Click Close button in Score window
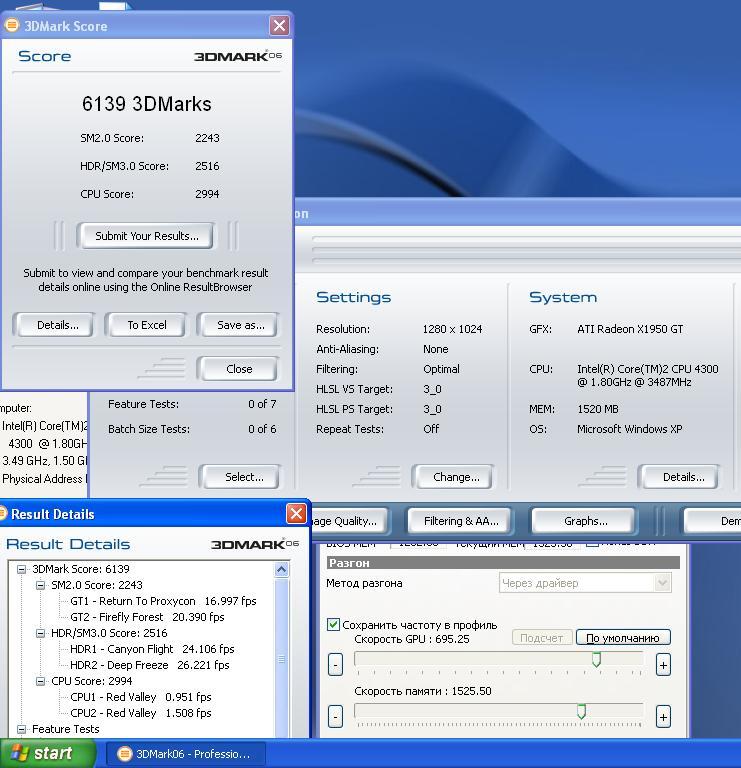The image size is (741, 768). click(x=239, y=369)
